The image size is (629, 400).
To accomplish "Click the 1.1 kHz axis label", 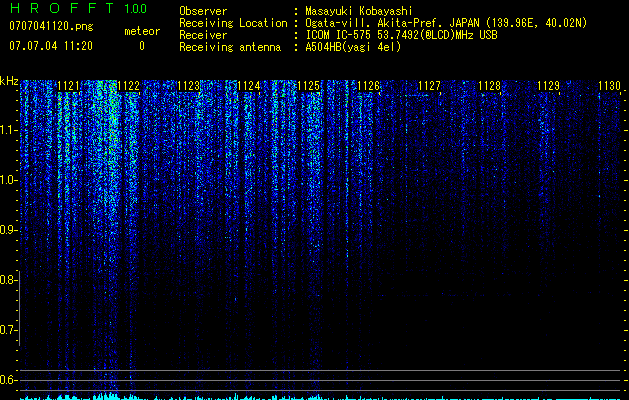I will click(8, 130).
